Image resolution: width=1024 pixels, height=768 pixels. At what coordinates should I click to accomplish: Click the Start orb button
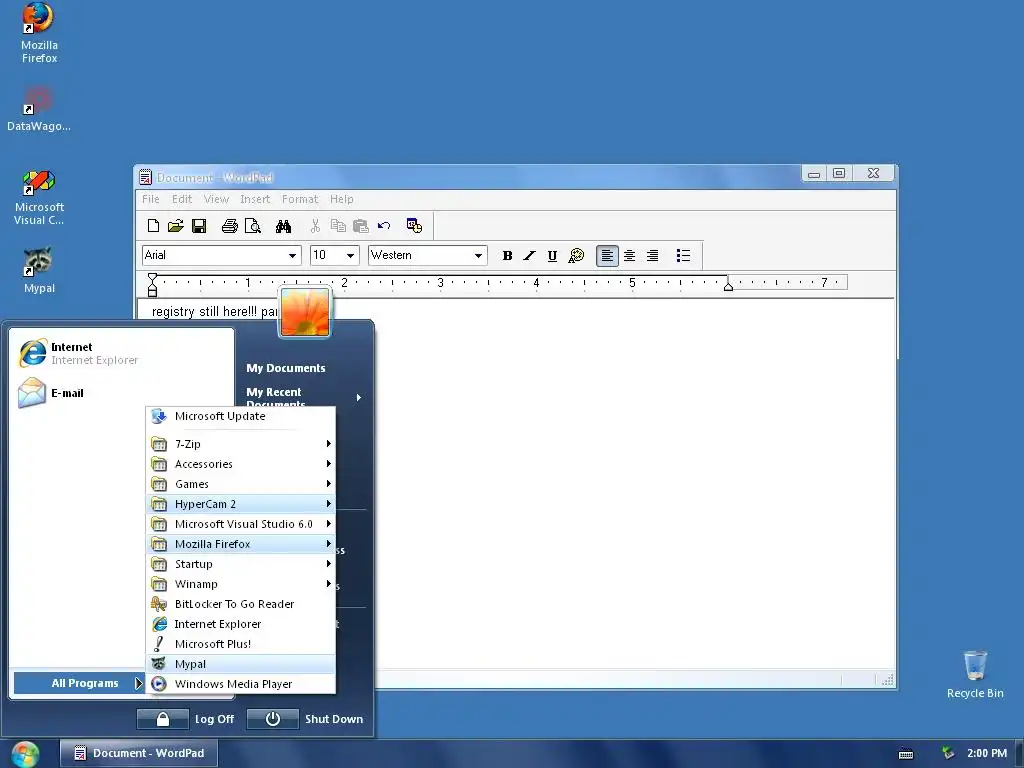tap(25, 754)
